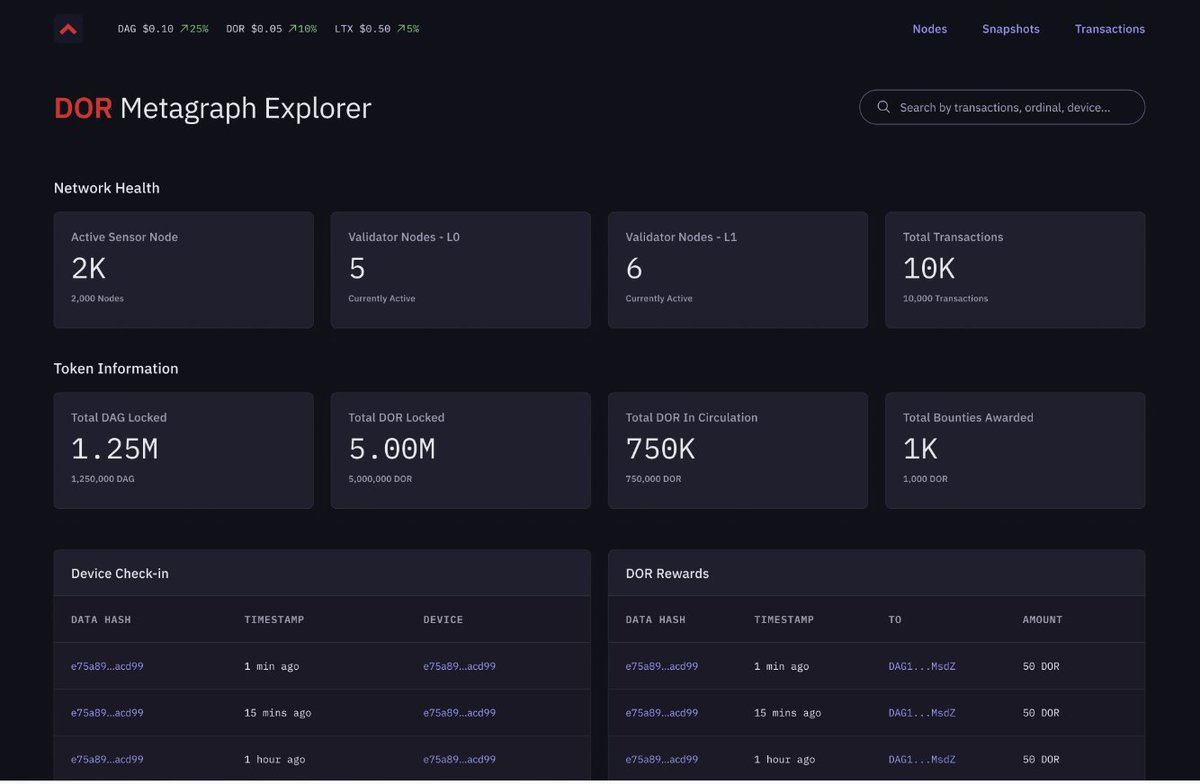Image resolution: width=1200 pixels, height=784 pixels.
Task: Open device link in 1 min ago check-in row
Action: [459, 666]
